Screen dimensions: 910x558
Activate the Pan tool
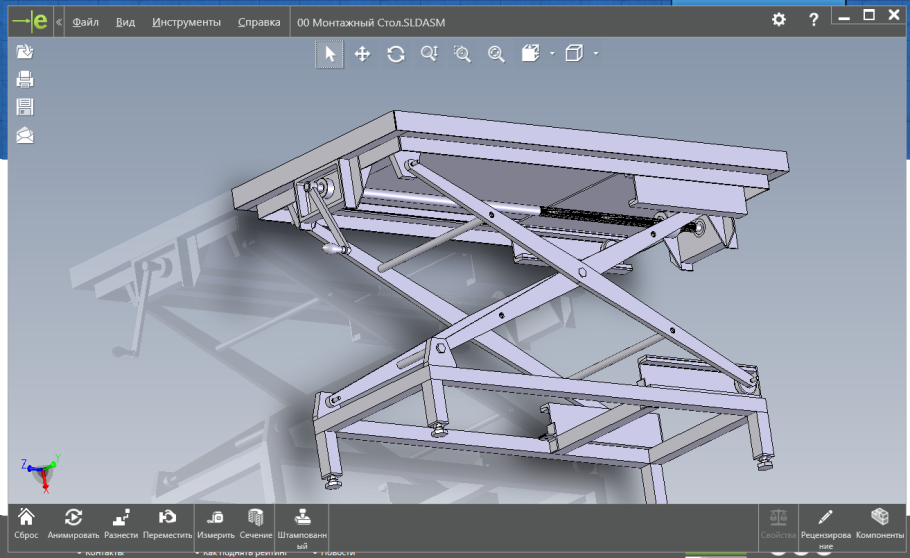362,54
